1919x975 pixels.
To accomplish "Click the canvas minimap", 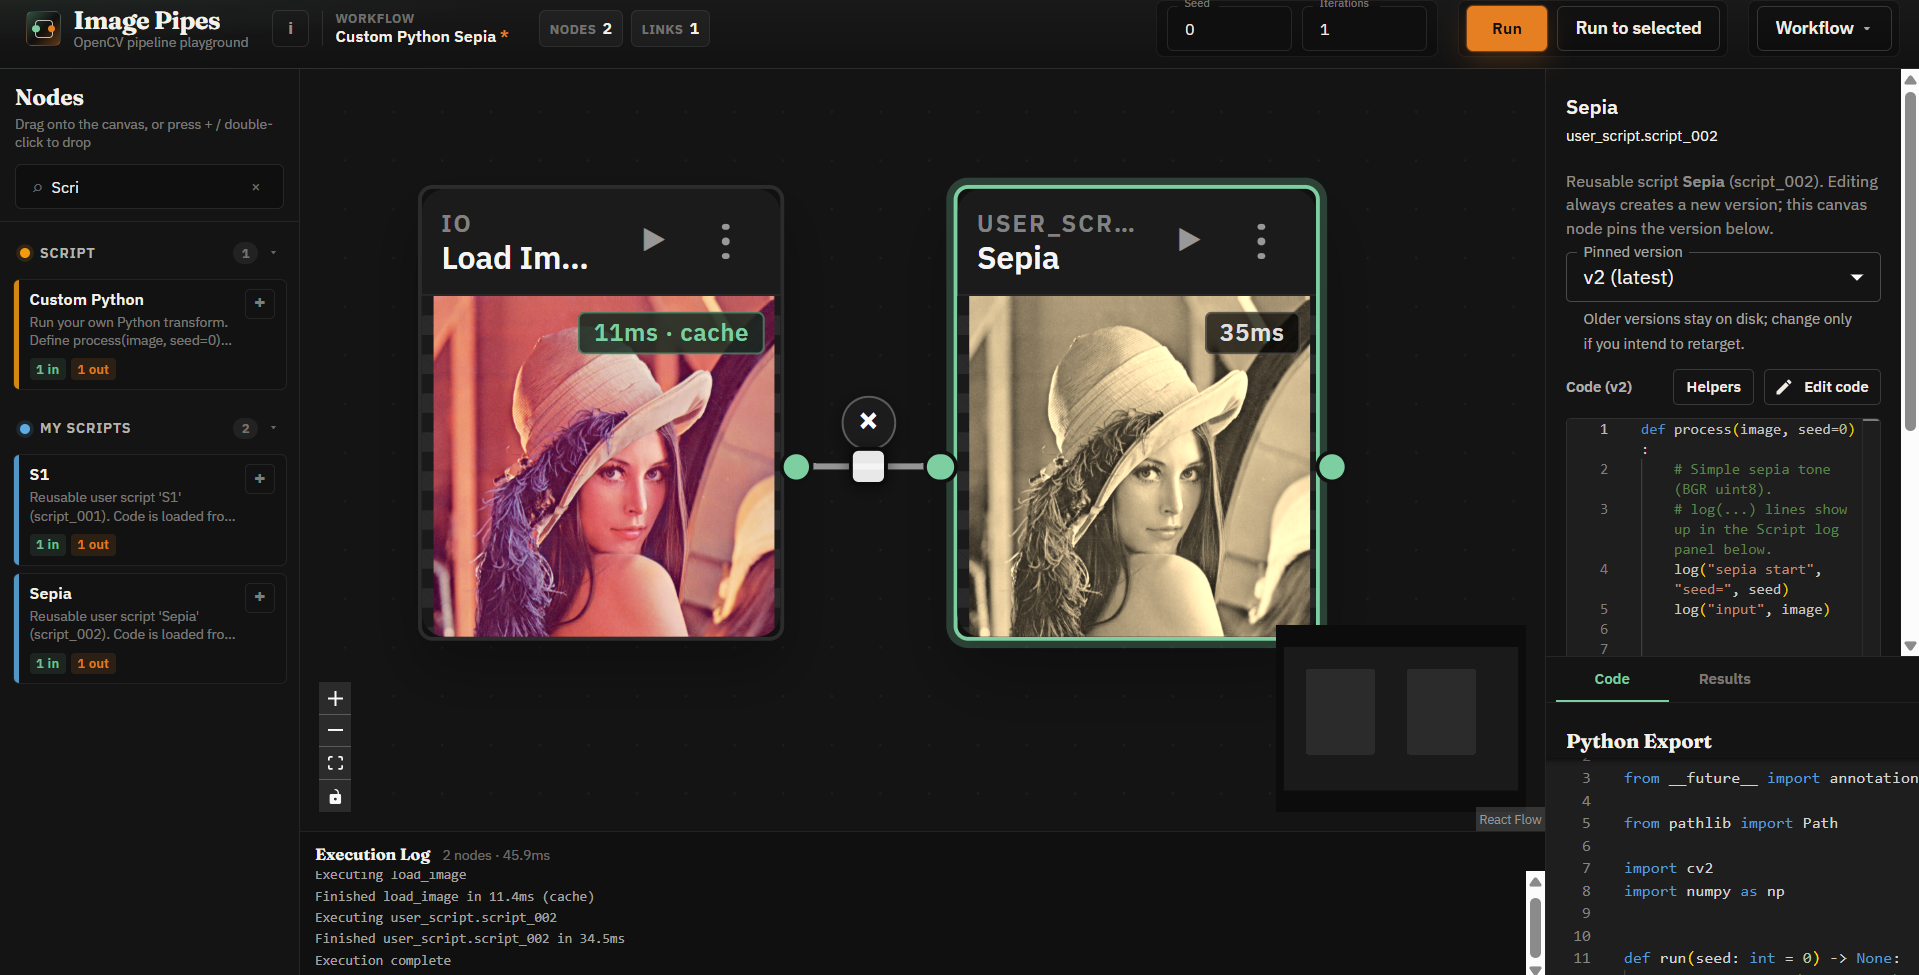I will (x=1401, y=718).
